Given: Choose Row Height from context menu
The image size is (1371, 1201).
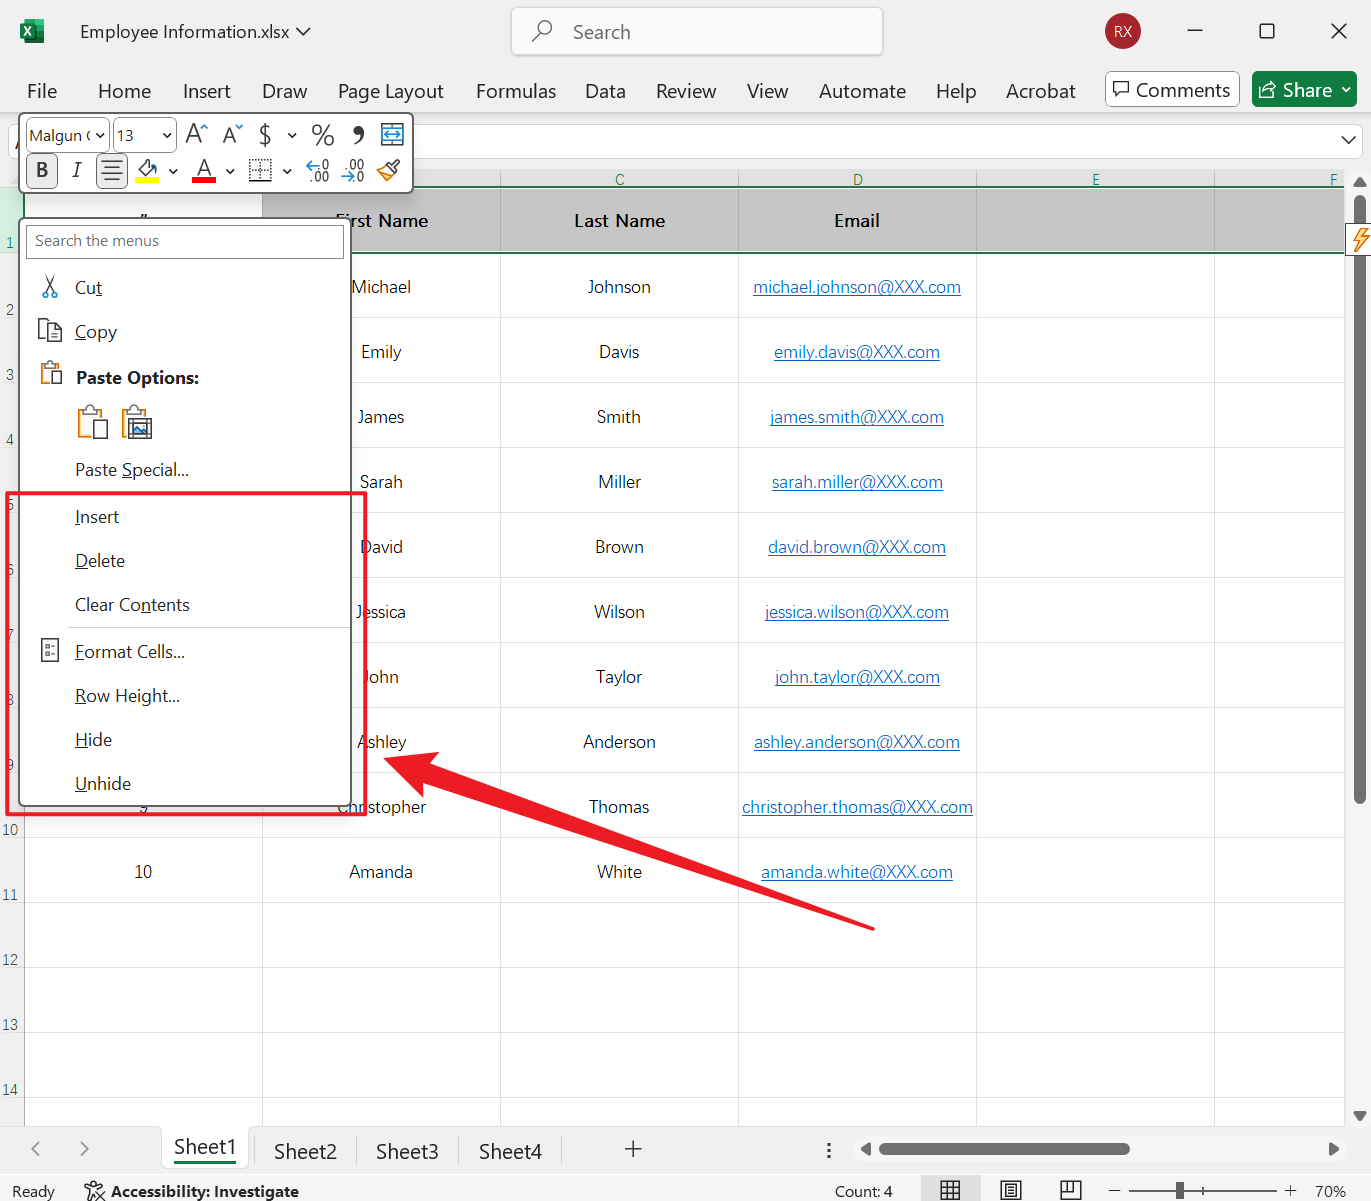Looking at the screenshot, I should (127, 695).
